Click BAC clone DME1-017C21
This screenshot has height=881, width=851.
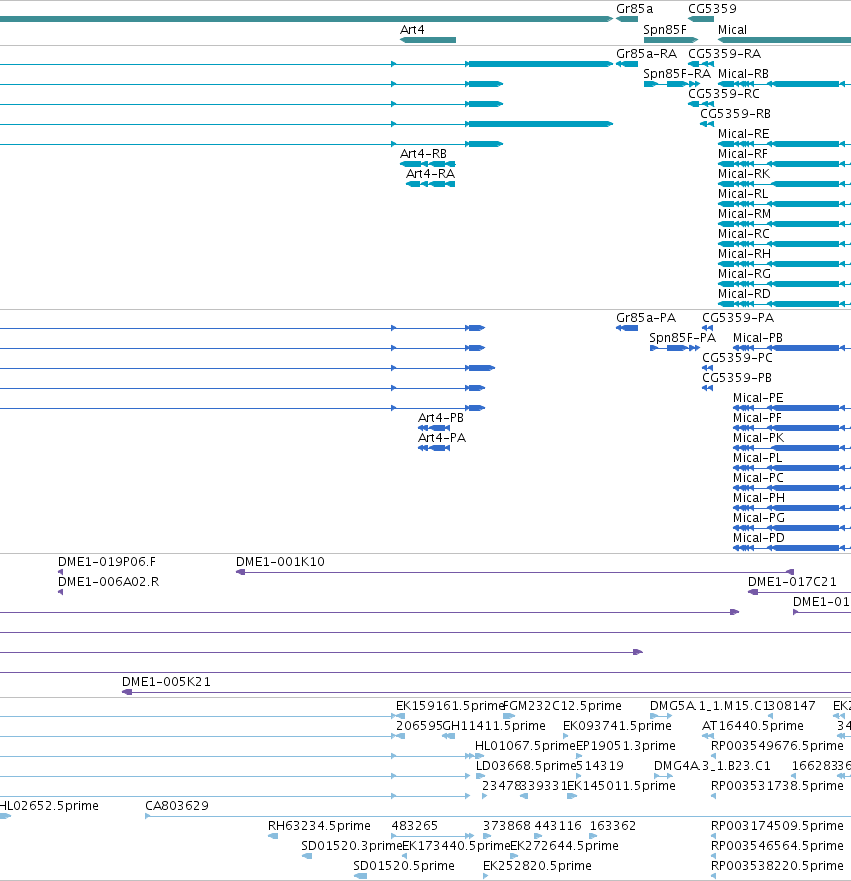(799, 592)
